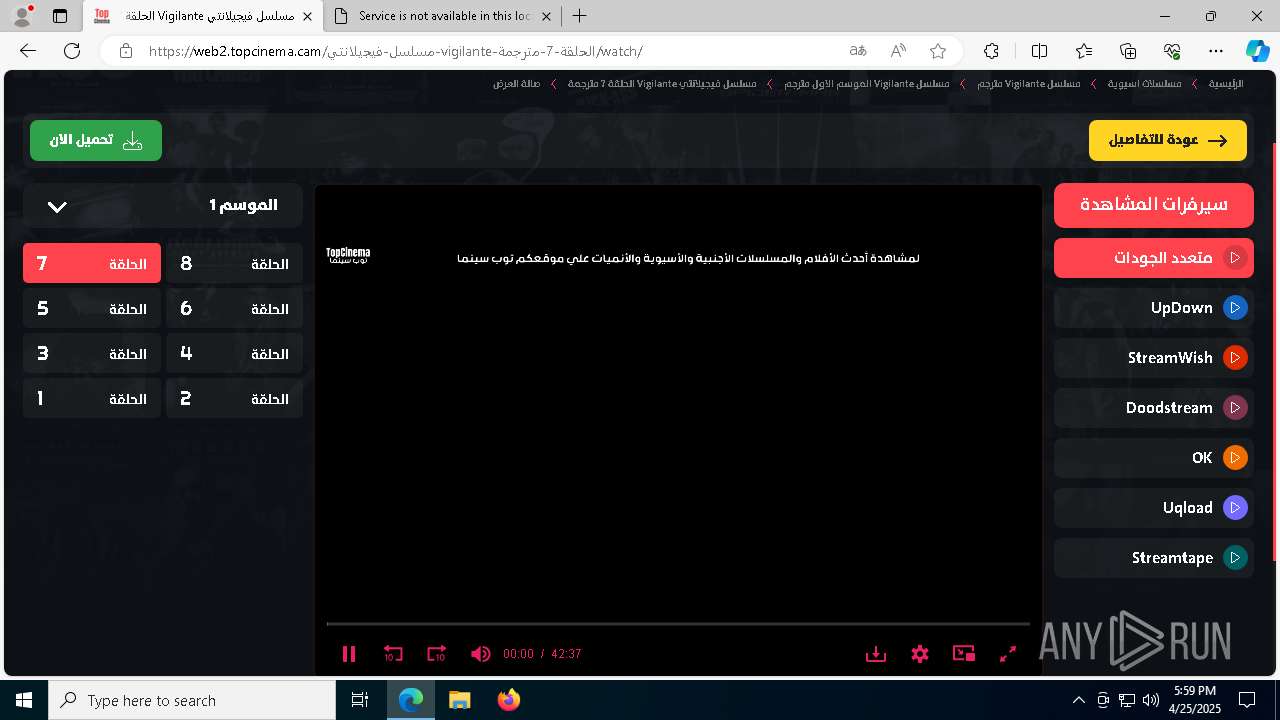1280x720 pixels.
Task: Show hidden system tray icons
Action: pos(1078,700)
